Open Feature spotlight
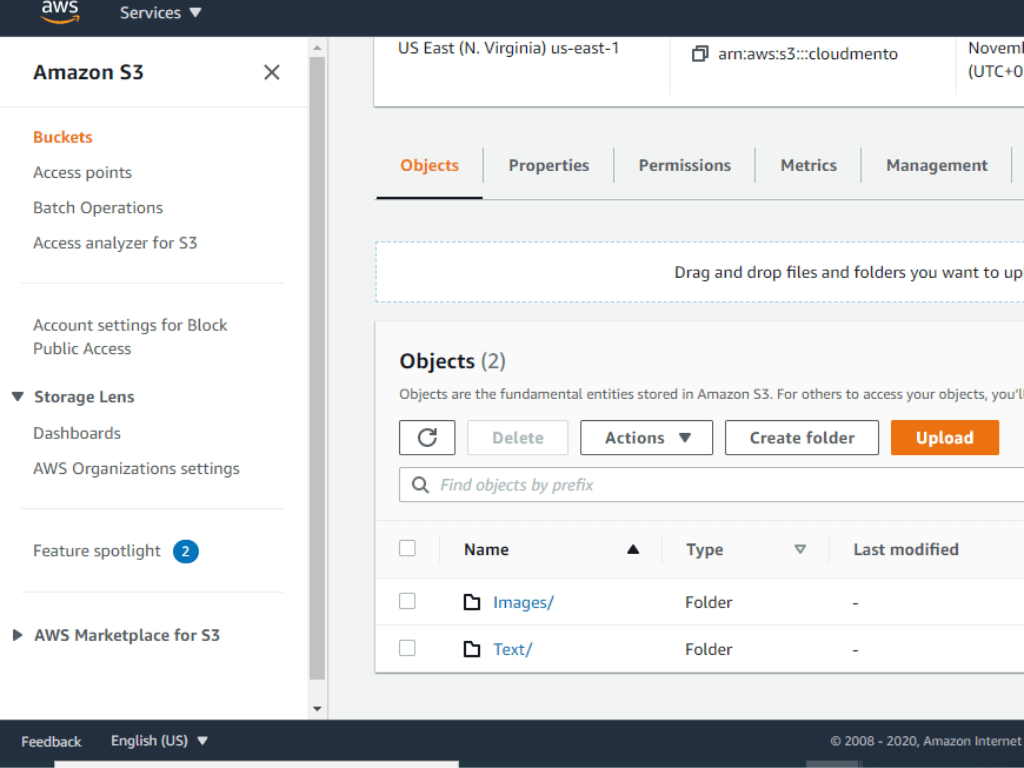The height and width of the screenshot is (768, 1024). pyautogui.click(x=97, y=551)
